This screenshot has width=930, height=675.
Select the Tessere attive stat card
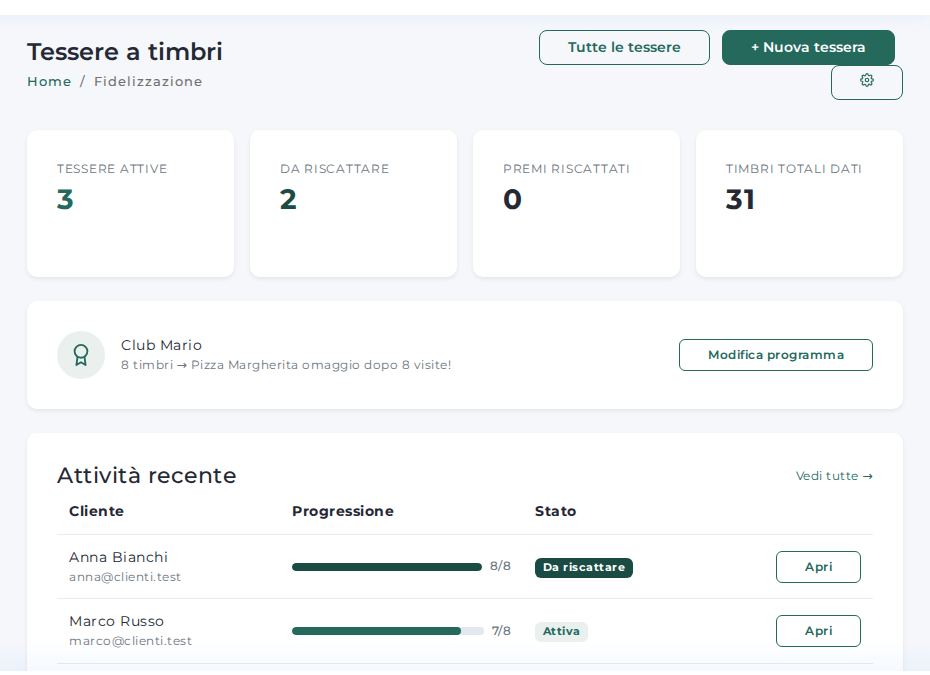[x=130, y=203]
